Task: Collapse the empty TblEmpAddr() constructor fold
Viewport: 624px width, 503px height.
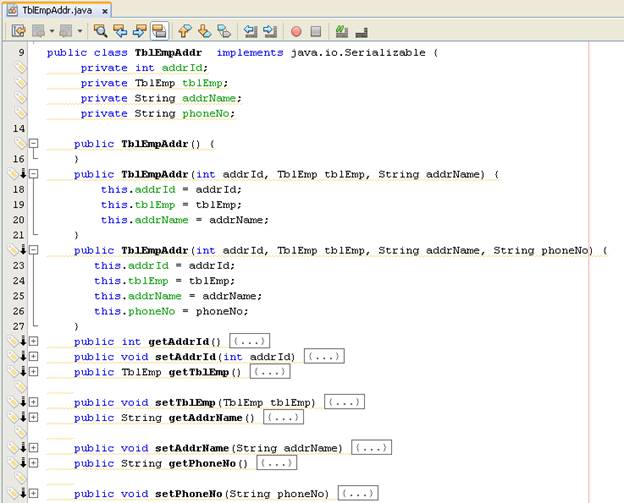Action: click(34, 143)
